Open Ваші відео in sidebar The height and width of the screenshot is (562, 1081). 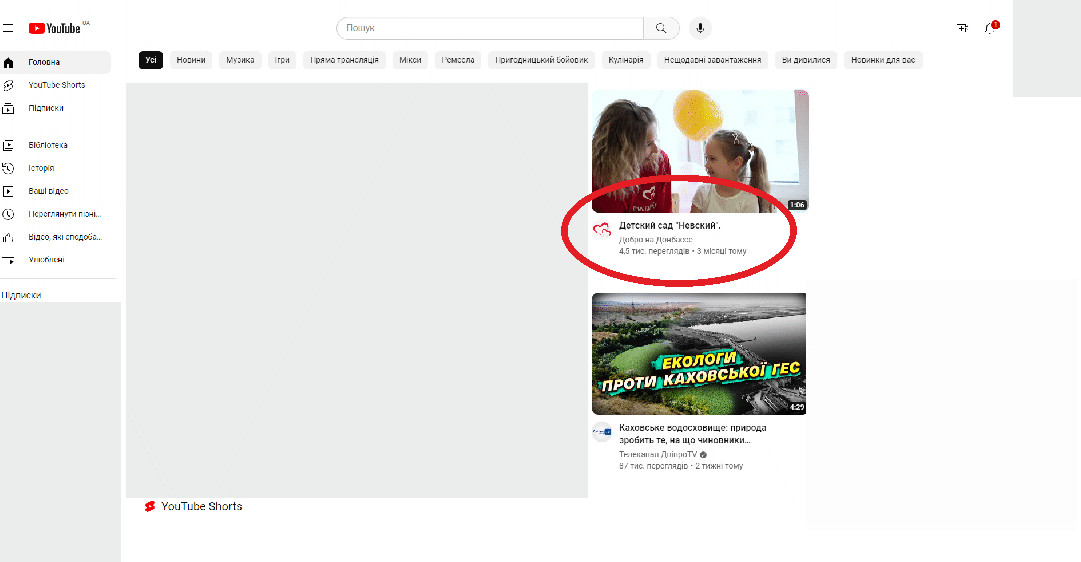click(x=55, y=191)
